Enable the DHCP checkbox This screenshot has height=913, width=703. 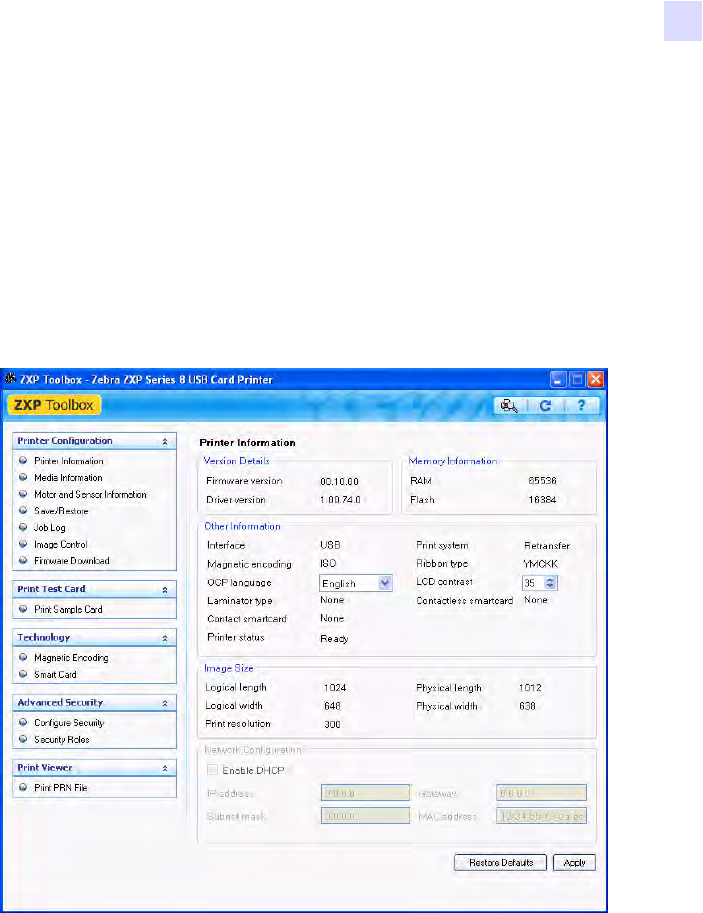(x=213, y=770)
